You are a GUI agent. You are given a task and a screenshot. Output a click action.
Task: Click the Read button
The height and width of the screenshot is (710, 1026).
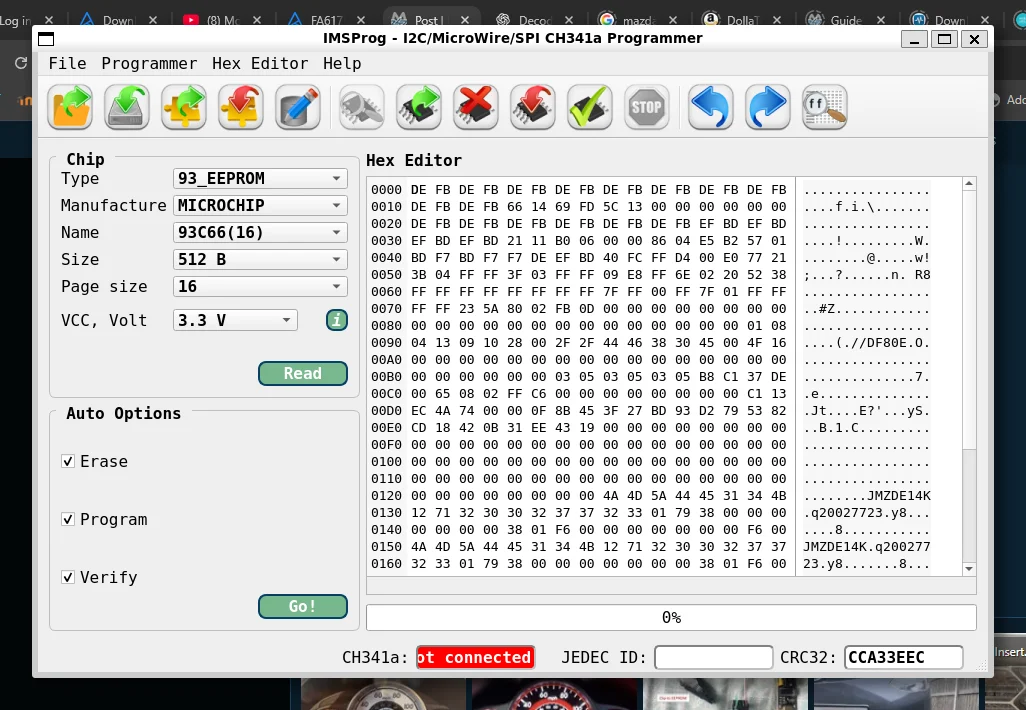click(302, 374)
